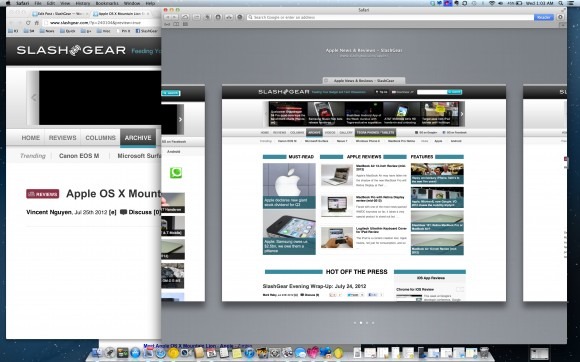Image resolution: width=580 pixels, height=362 pixels.
Task: Open the File menu
Action: pyautogui.click(x=38, y=3)
